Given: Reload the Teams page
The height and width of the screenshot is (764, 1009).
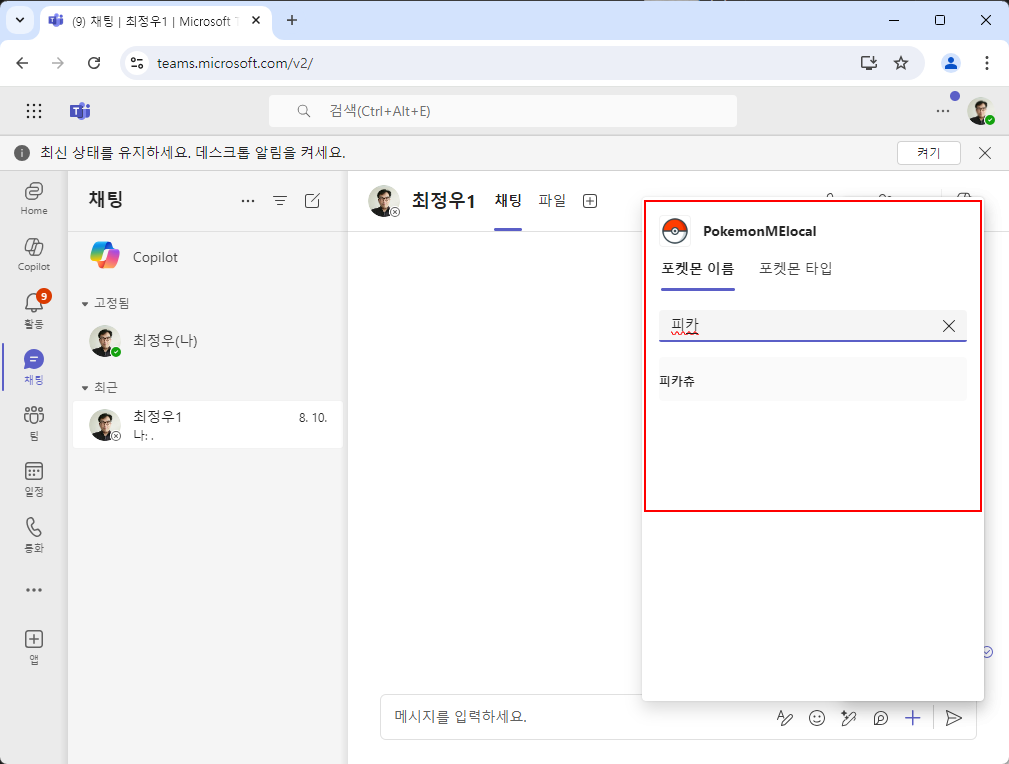Looking at the screenshot, I should click(94, 63).
